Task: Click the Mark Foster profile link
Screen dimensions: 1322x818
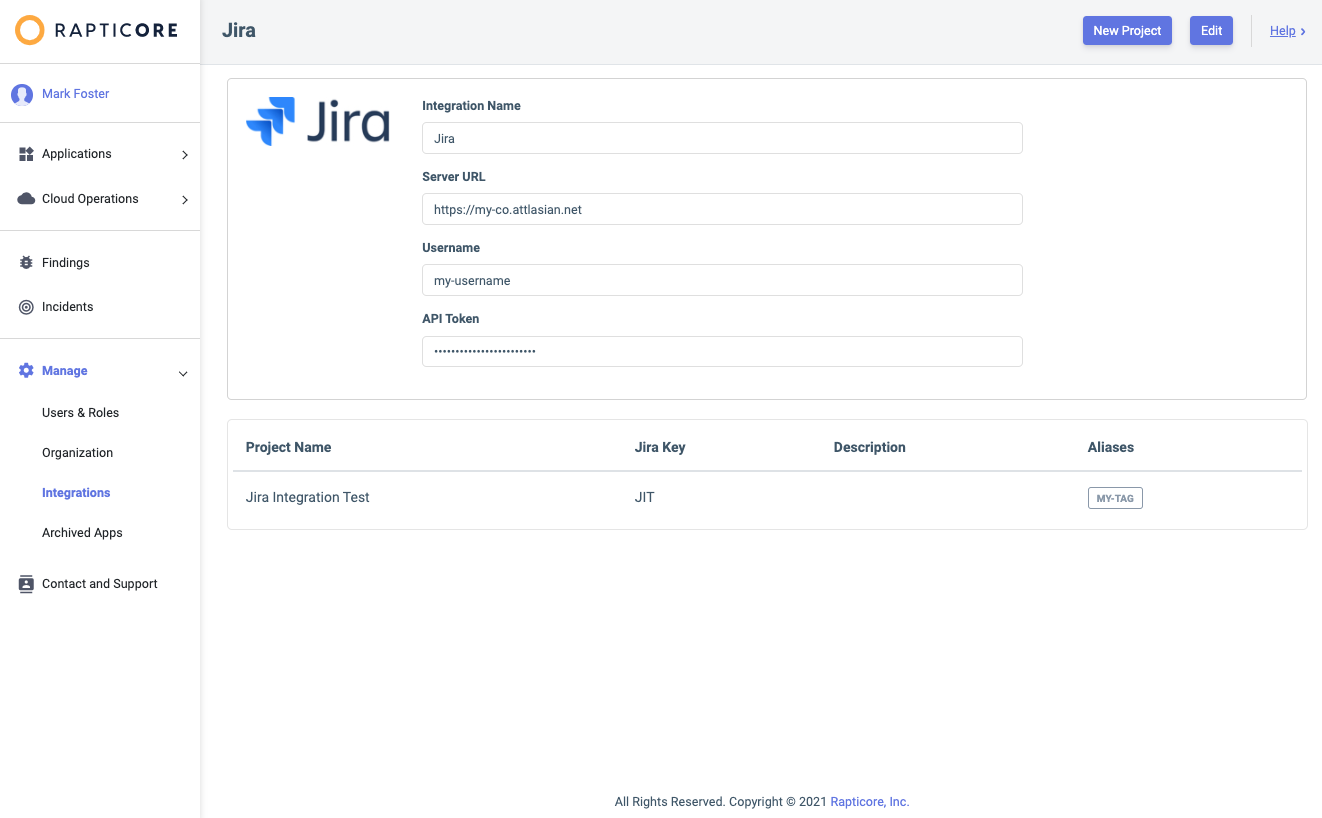Action: (76, 94)
